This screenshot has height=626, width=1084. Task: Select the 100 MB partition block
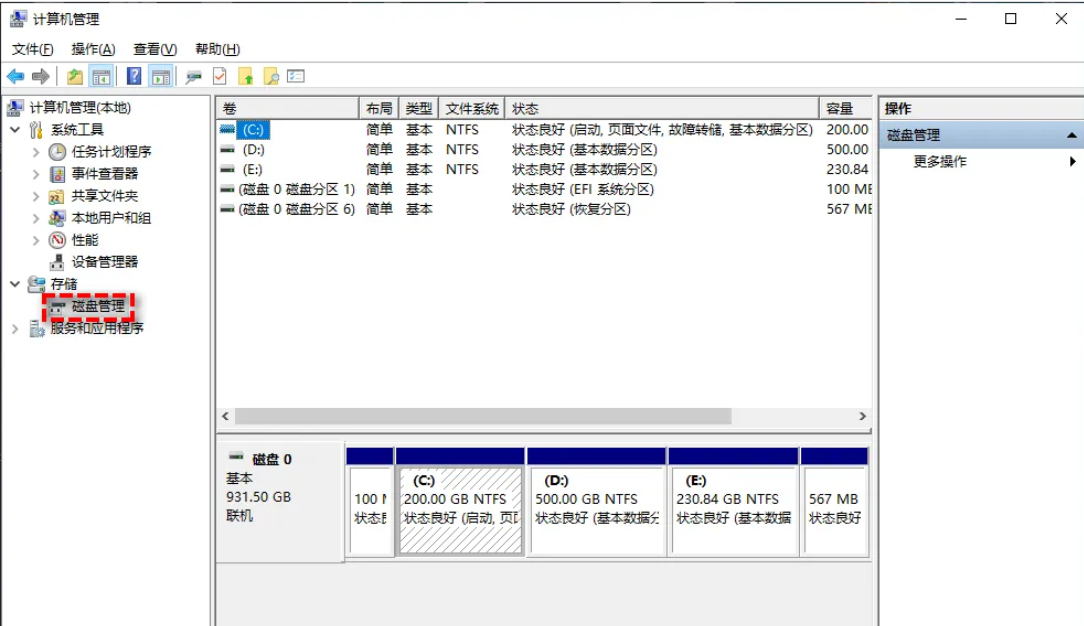click(371, 502)
